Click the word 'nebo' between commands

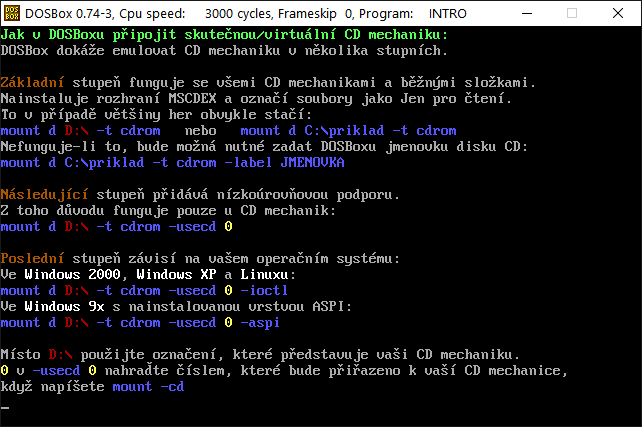(201, 131)
